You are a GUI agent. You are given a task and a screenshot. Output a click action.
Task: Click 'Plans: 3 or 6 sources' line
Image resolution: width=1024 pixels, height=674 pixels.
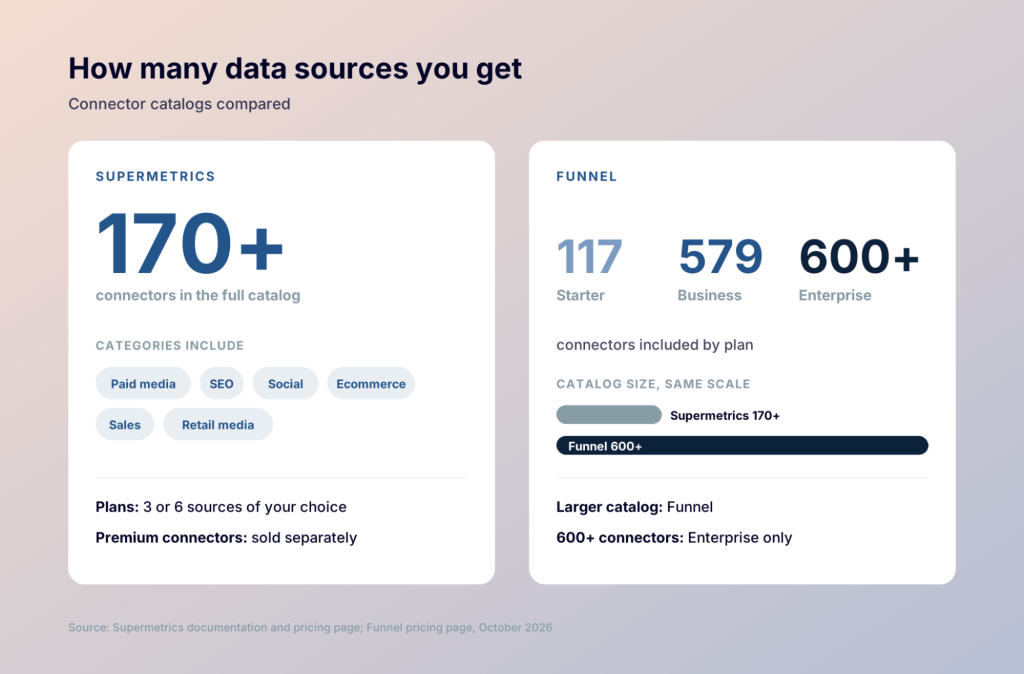pos(221,507)
